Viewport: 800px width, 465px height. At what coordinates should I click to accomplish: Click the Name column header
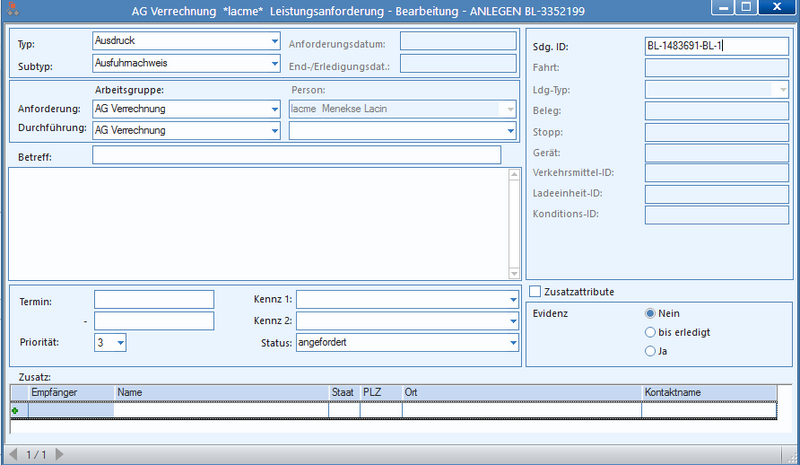221,393
